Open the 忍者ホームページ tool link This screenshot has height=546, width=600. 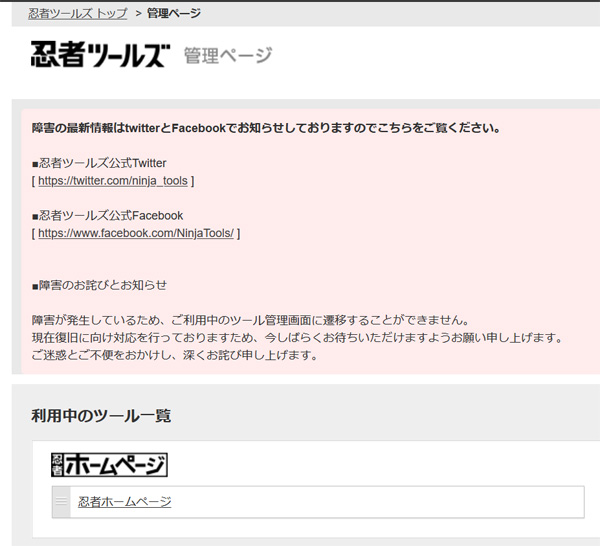(125, 502)
